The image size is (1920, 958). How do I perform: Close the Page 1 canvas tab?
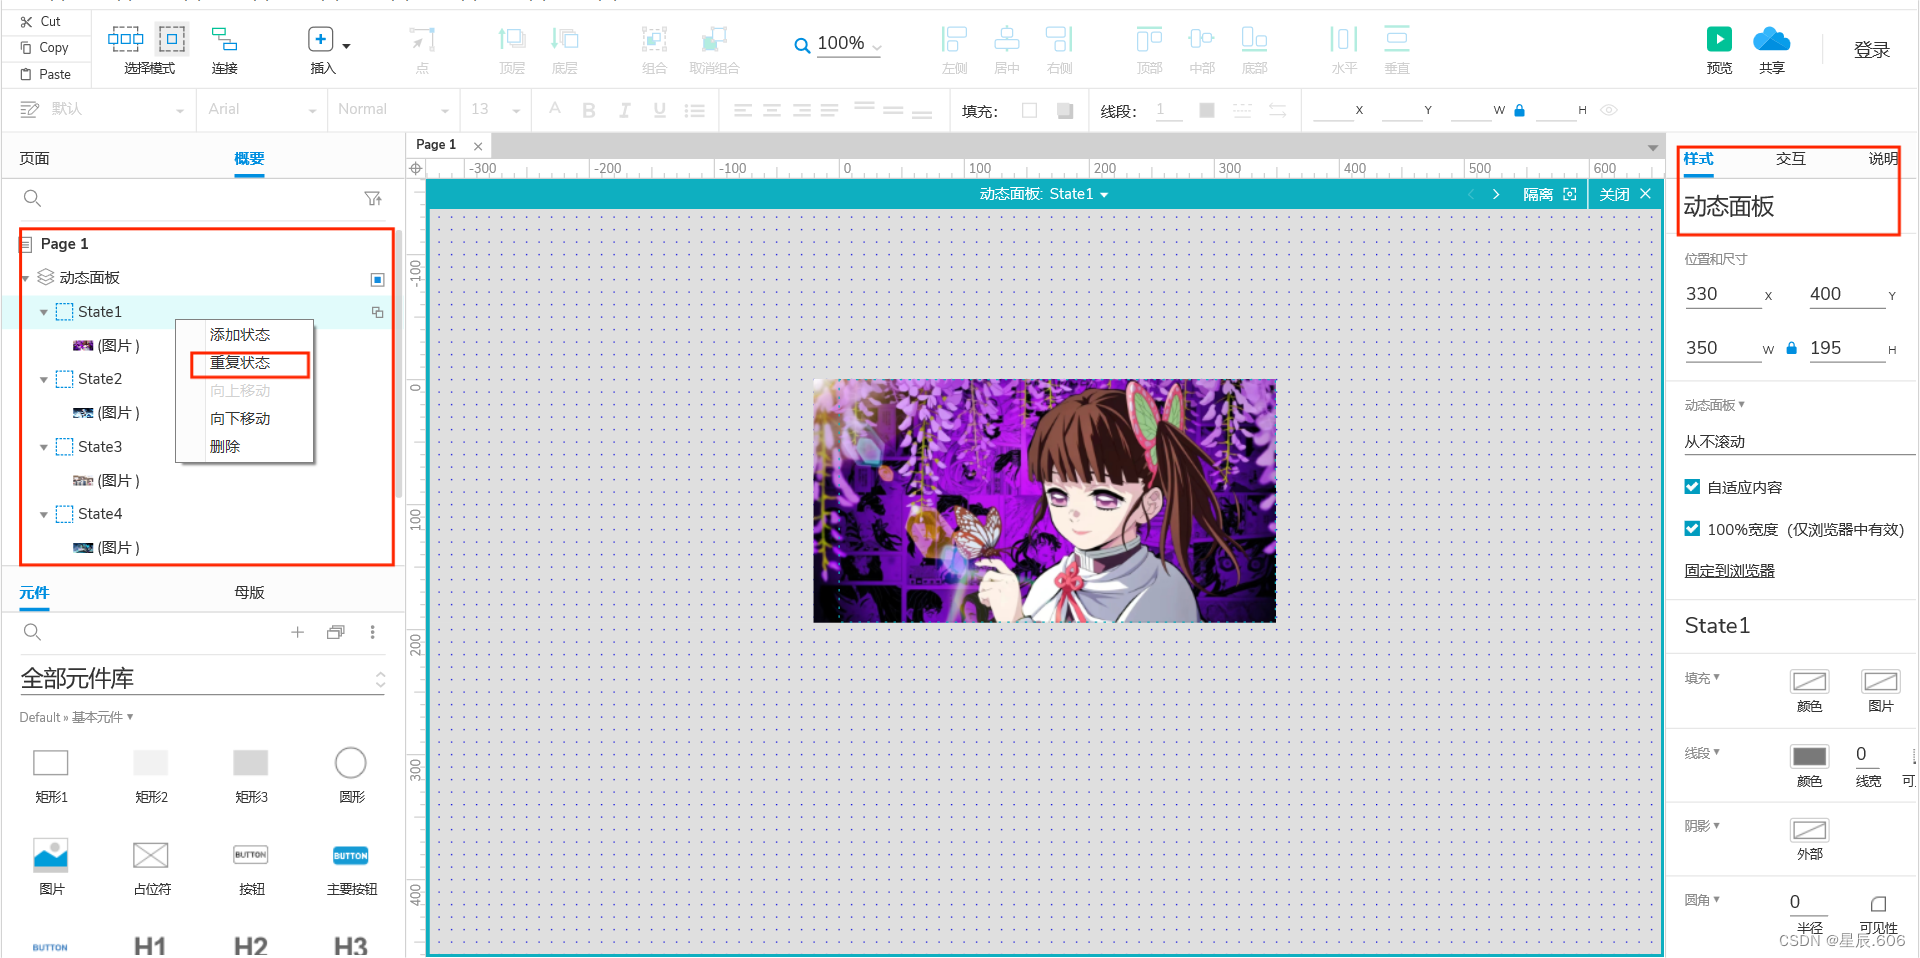(478, 146)
